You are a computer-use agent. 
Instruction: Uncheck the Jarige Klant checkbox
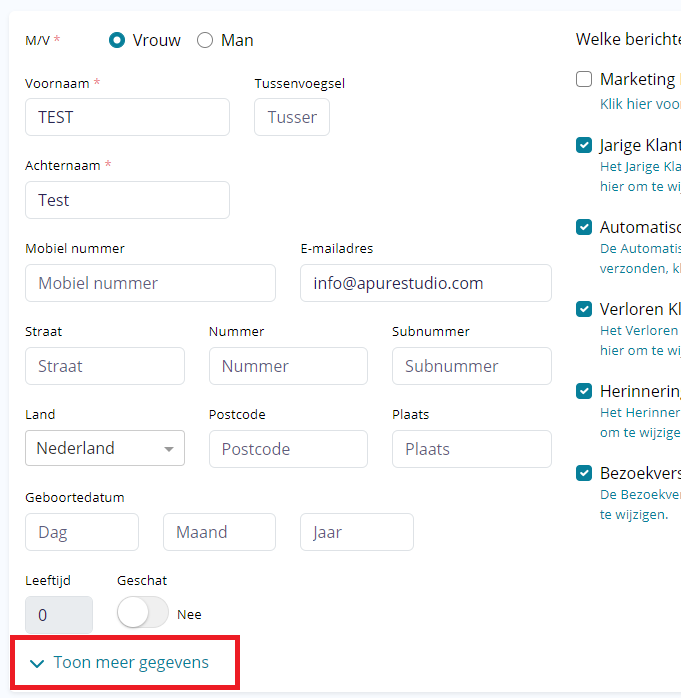[584, 146]
